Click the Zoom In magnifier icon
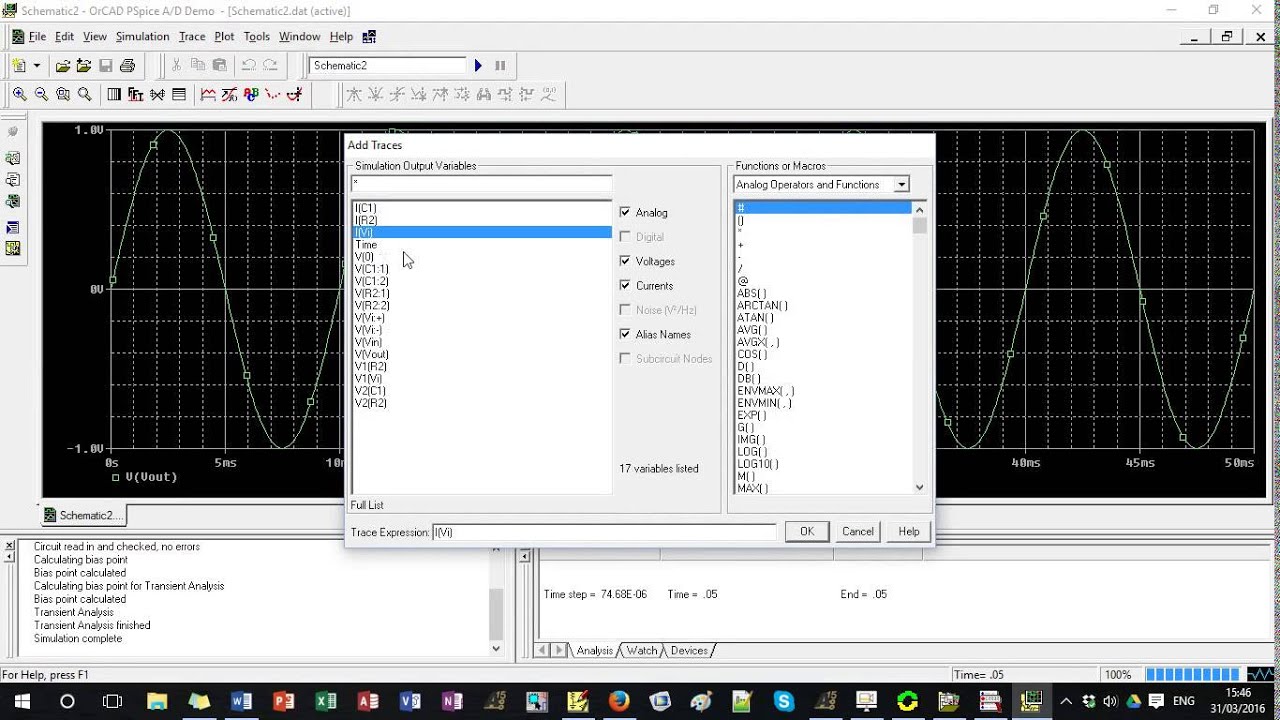The width and height of the screenshot is (1280, 720). 20,95
